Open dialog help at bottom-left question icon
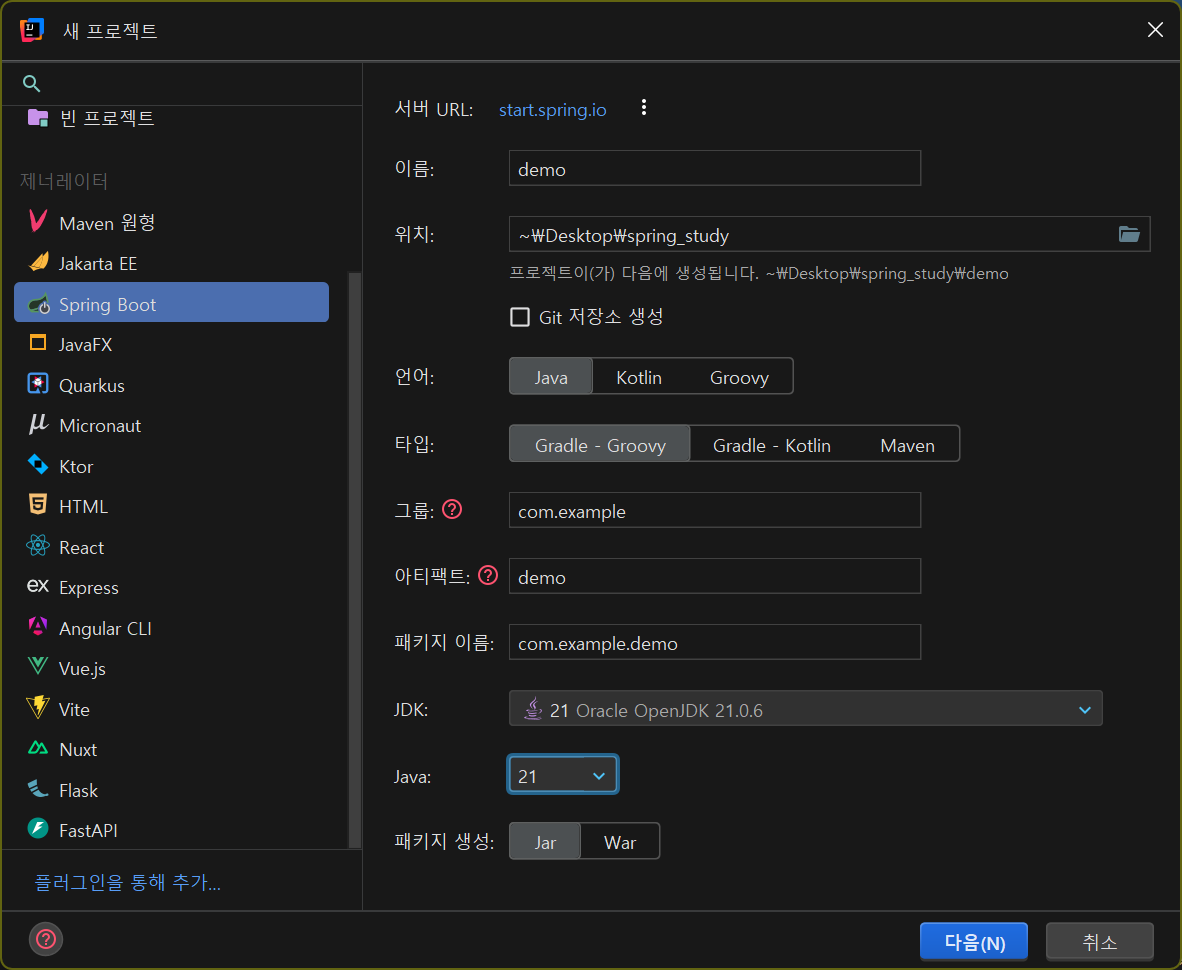Image resolution: width=1182 pixels, height=970 pixels. [x=46, y=939]
